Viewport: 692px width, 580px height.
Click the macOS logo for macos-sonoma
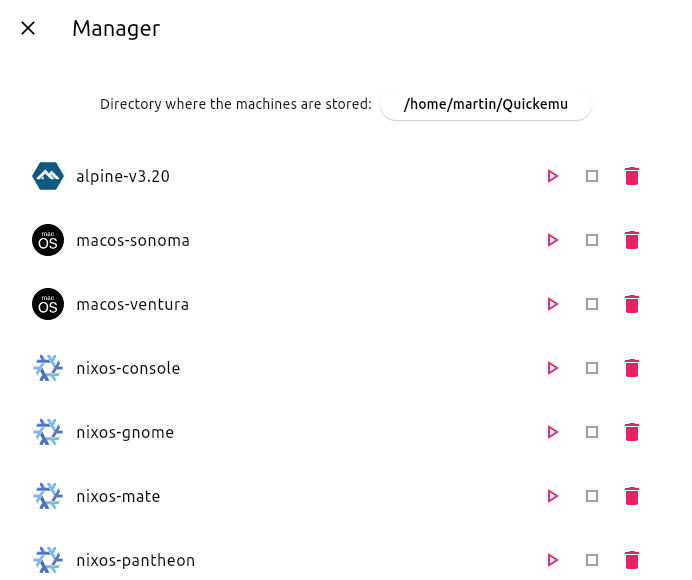click(x=48, y=240)
